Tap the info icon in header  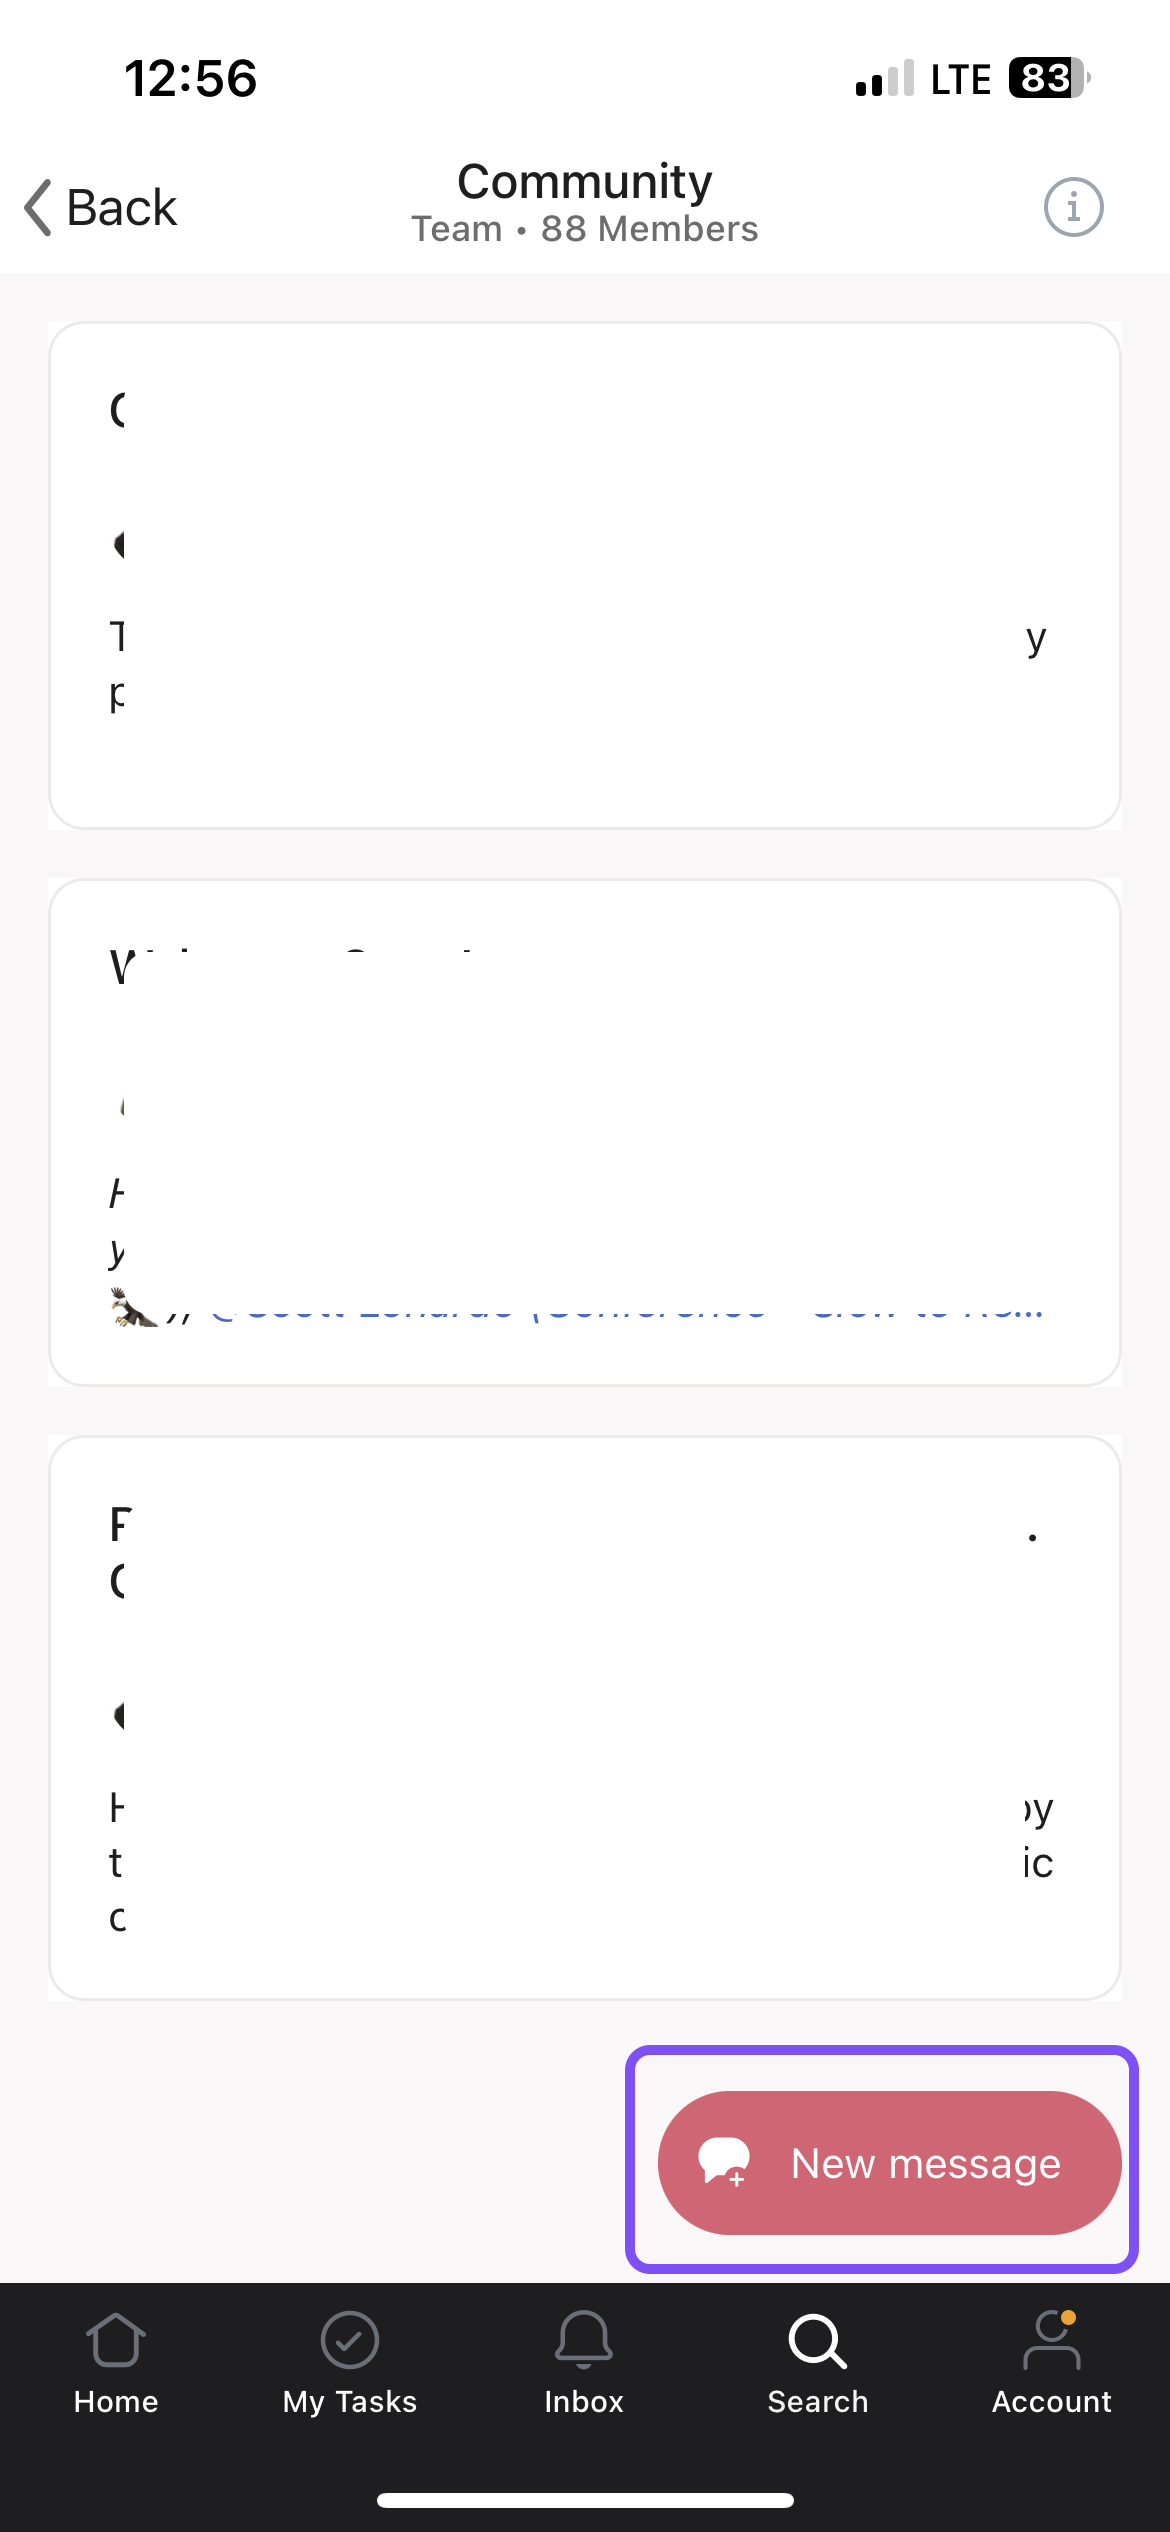click(1073, 208)
